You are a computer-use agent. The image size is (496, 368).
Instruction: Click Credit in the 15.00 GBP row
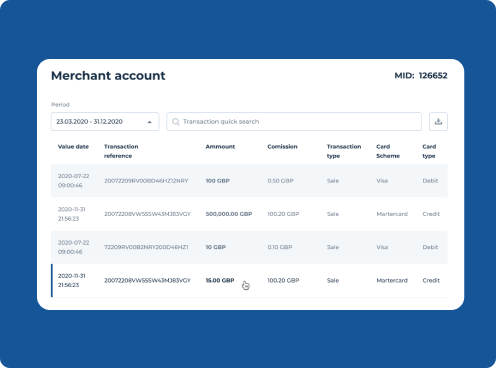coord(431,280)
